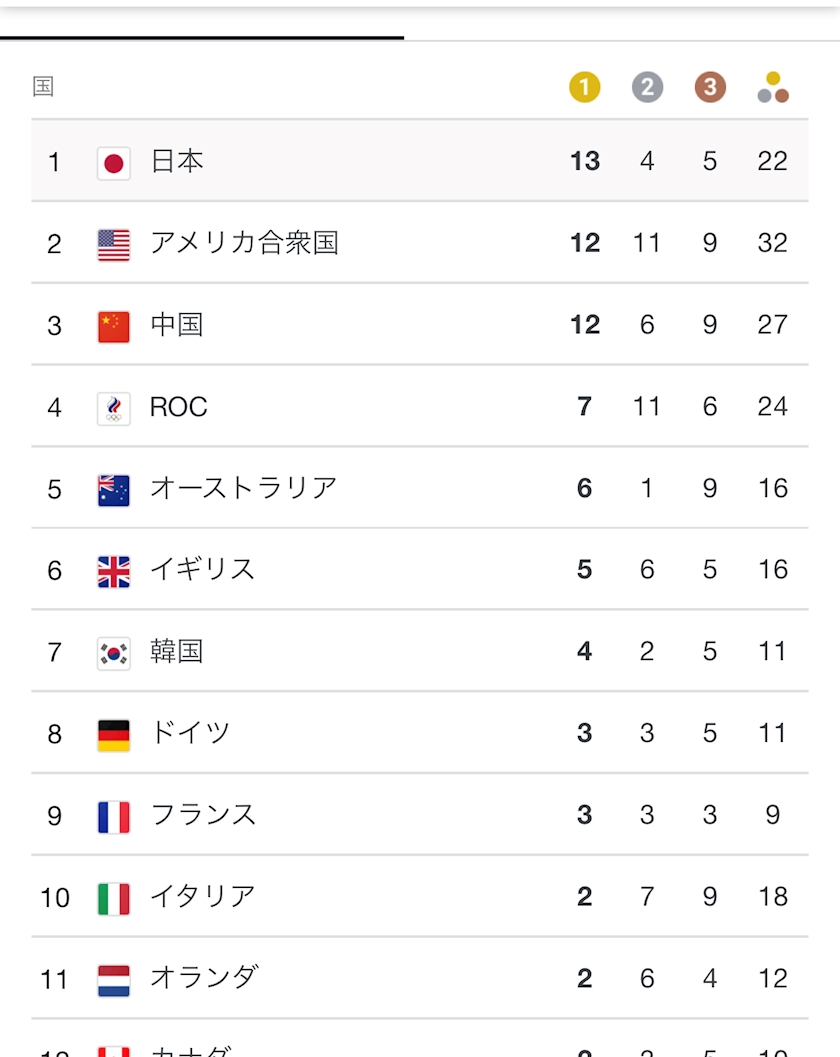The image size is (840, 1057).
Task: Click the United Kingdom flag icon
Action: tap(114, 571)
